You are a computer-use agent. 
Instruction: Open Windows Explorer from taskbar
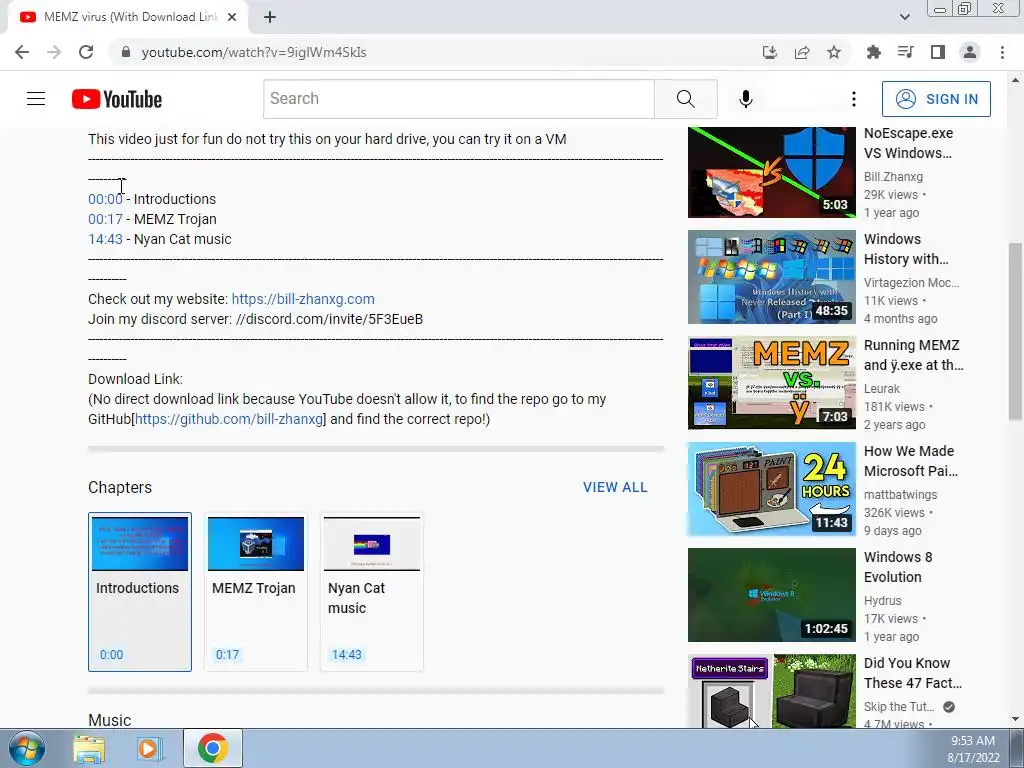click(x=89, y=748)
